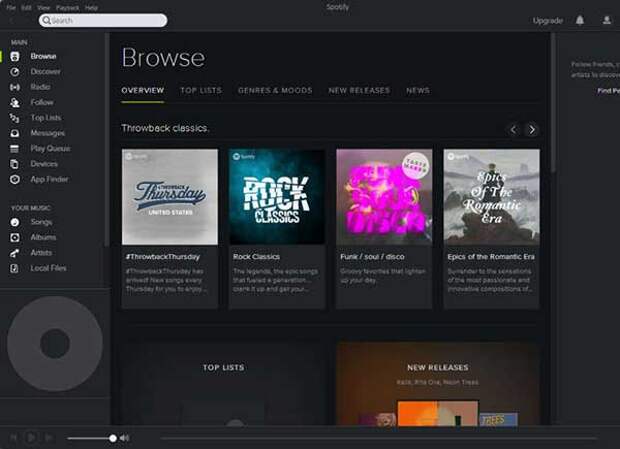Open the Epics of the Romantic Era title
620x449 pixels.
(x=491, y=257)
